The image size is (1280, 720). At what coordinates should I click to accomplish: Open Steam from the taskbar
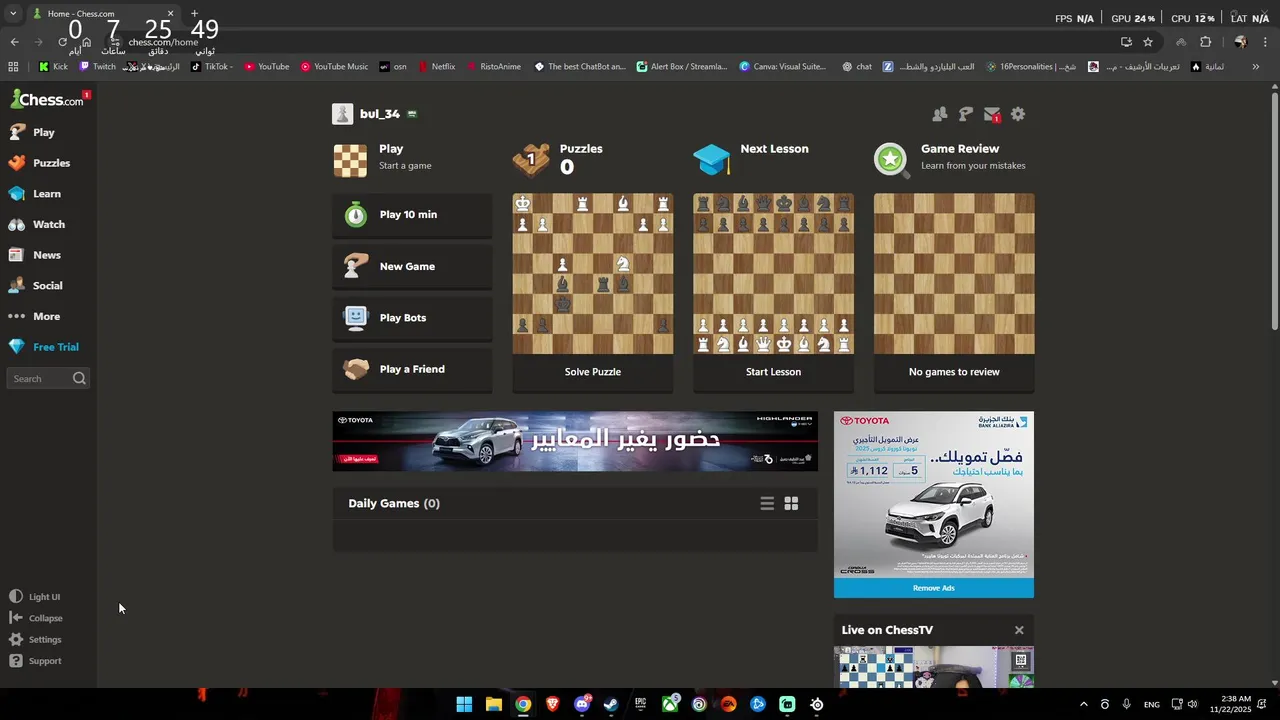(611, 704)
